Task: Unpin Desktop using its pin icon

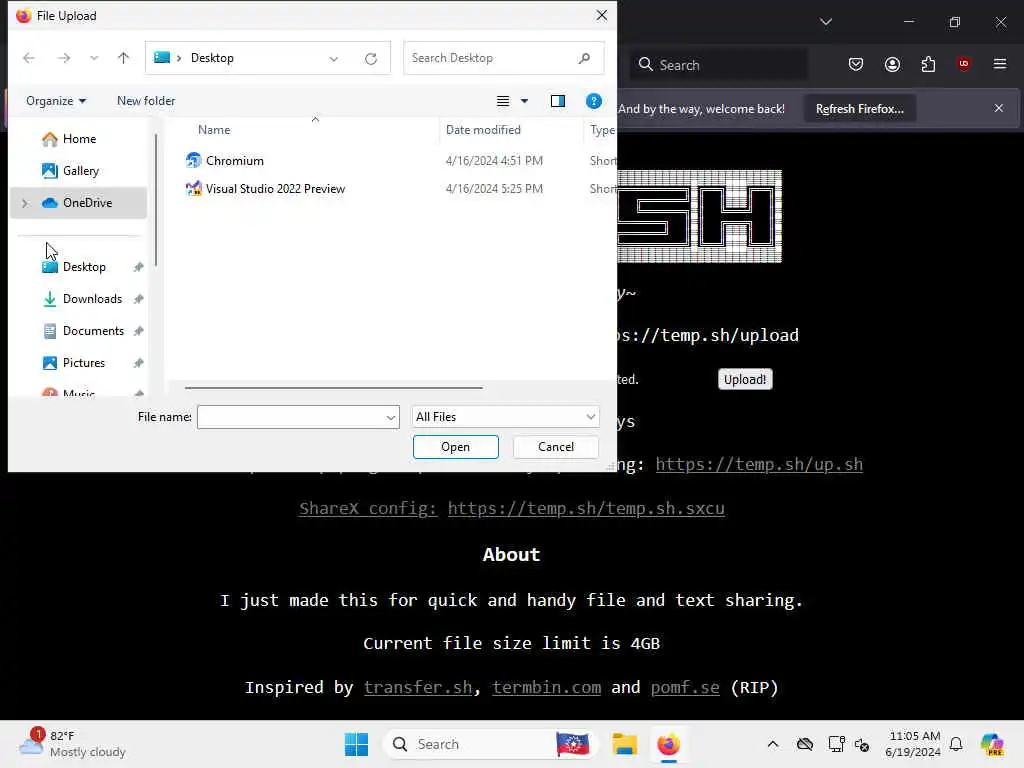Action: click(x=138, y=267)
